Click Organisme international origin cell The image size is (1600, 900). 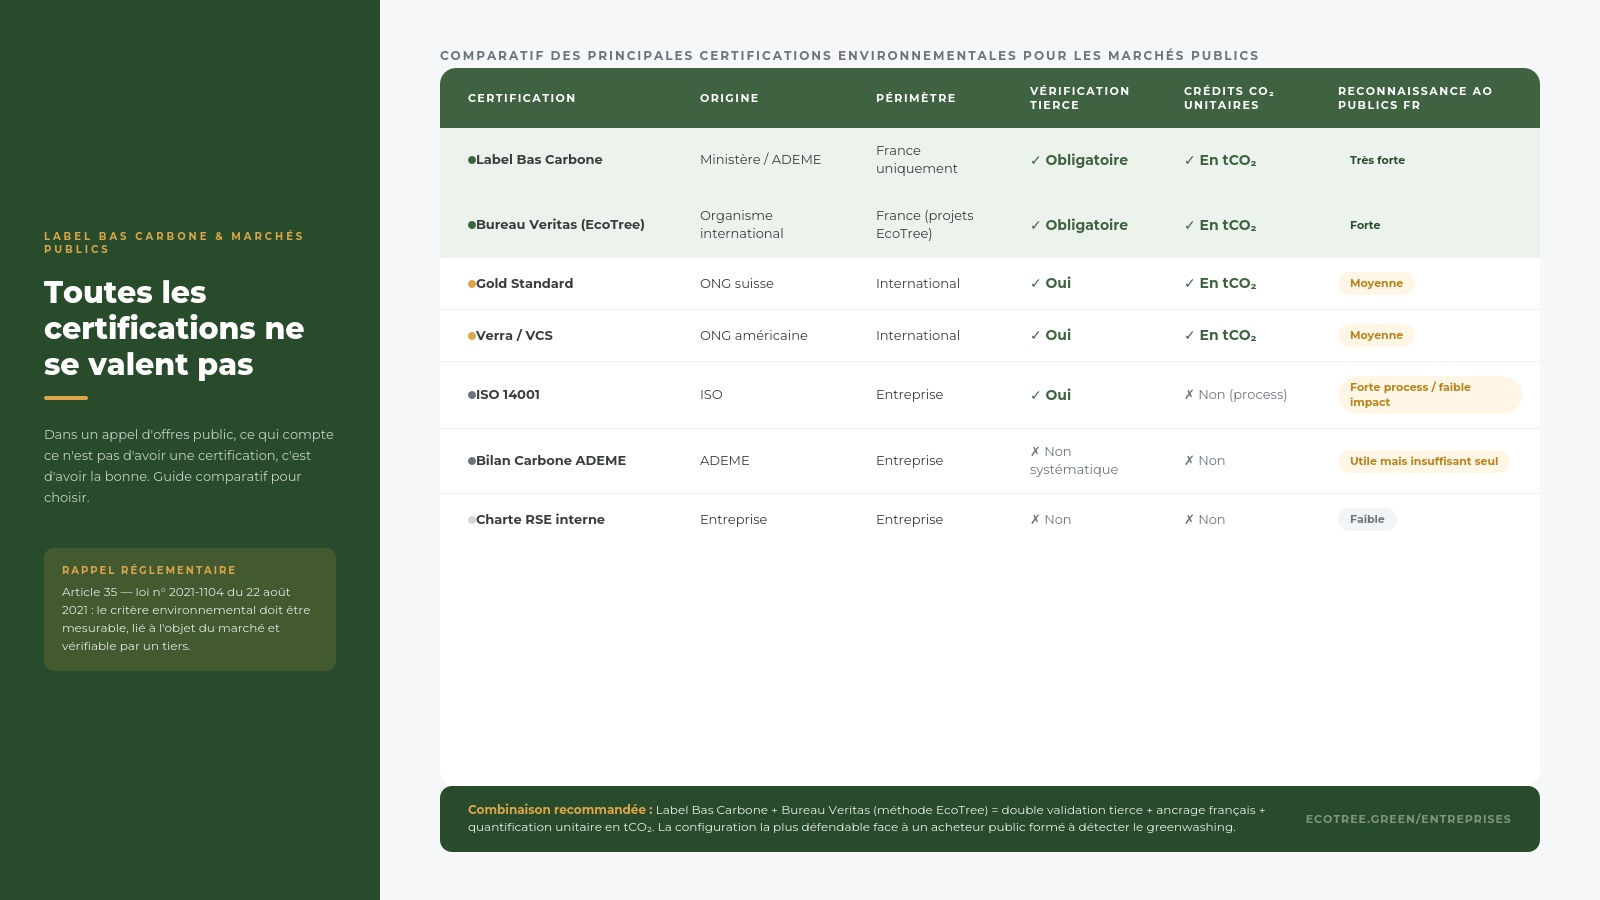(742, 225)
